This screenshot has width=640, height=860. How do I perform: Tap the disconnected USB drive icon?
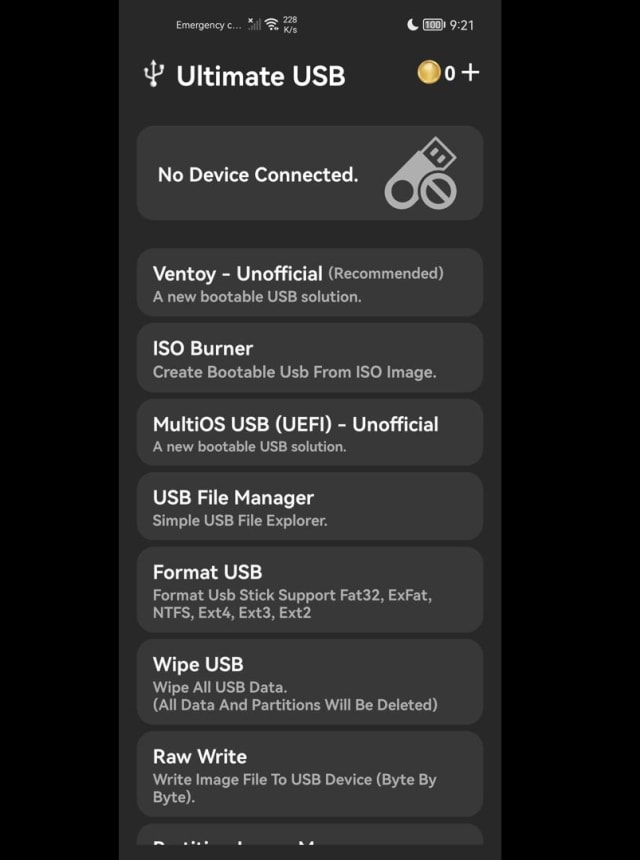421,173
